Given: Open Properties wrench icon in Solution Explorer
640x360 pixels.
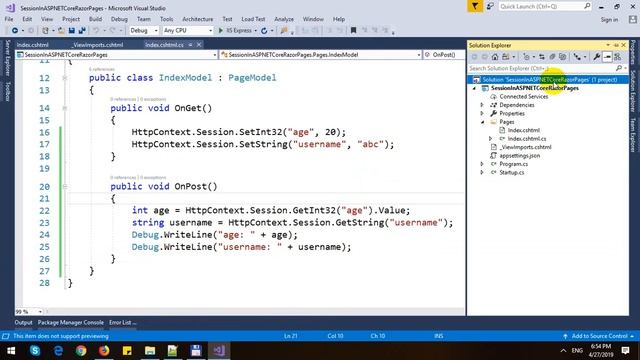Looking at the screenshot, I should pos(597,57).
